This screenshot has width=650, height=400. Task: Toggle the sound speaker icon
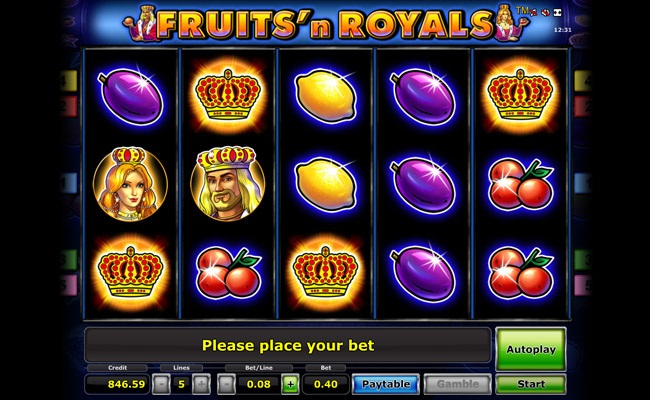tap(546, 13)
